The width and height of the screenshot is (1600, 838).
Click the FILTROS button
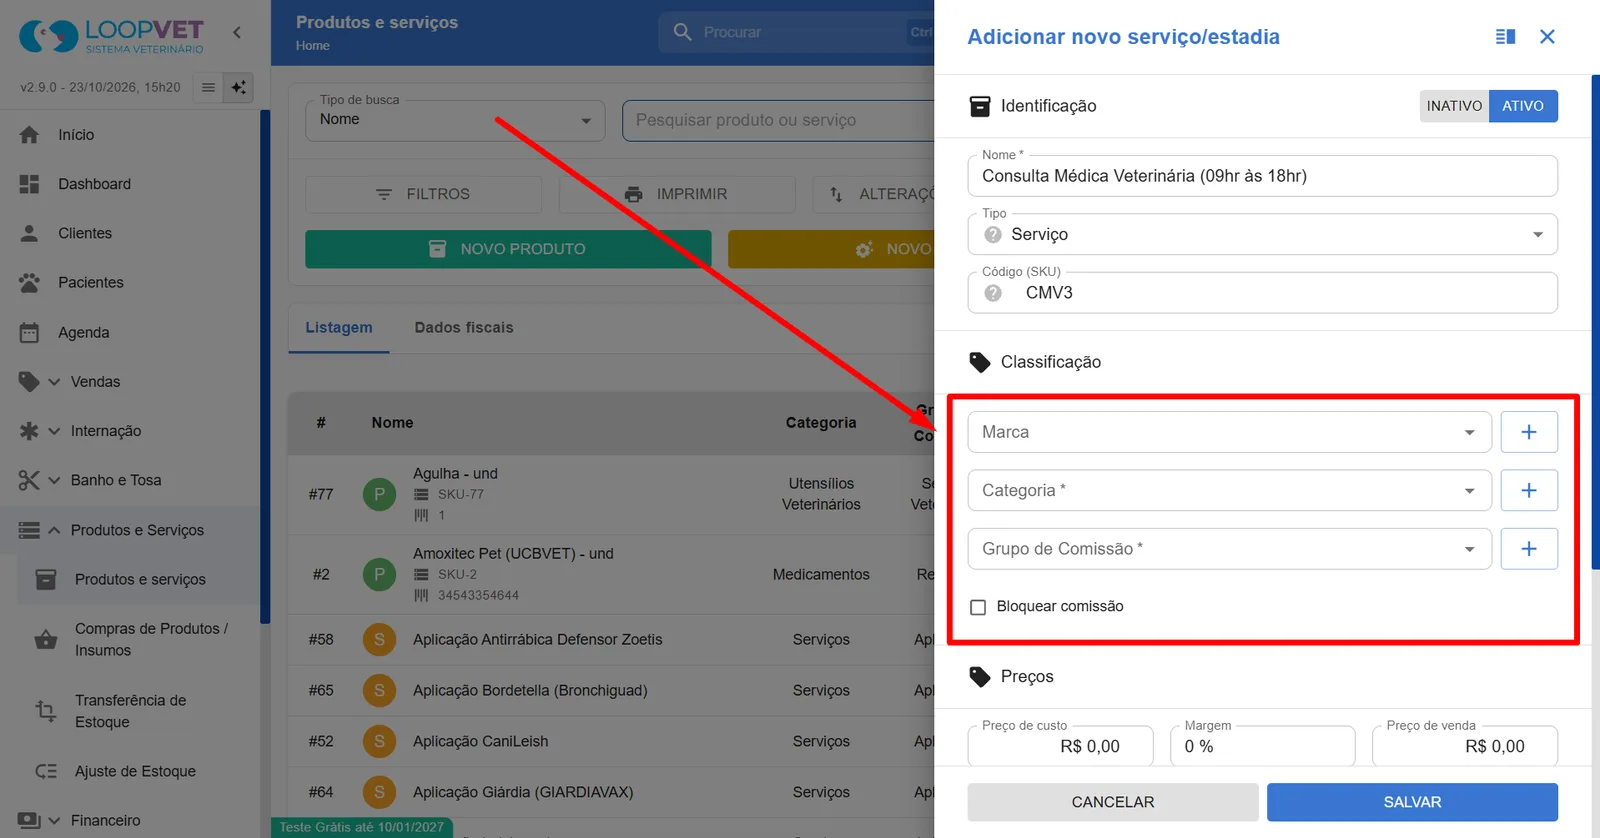423,194
